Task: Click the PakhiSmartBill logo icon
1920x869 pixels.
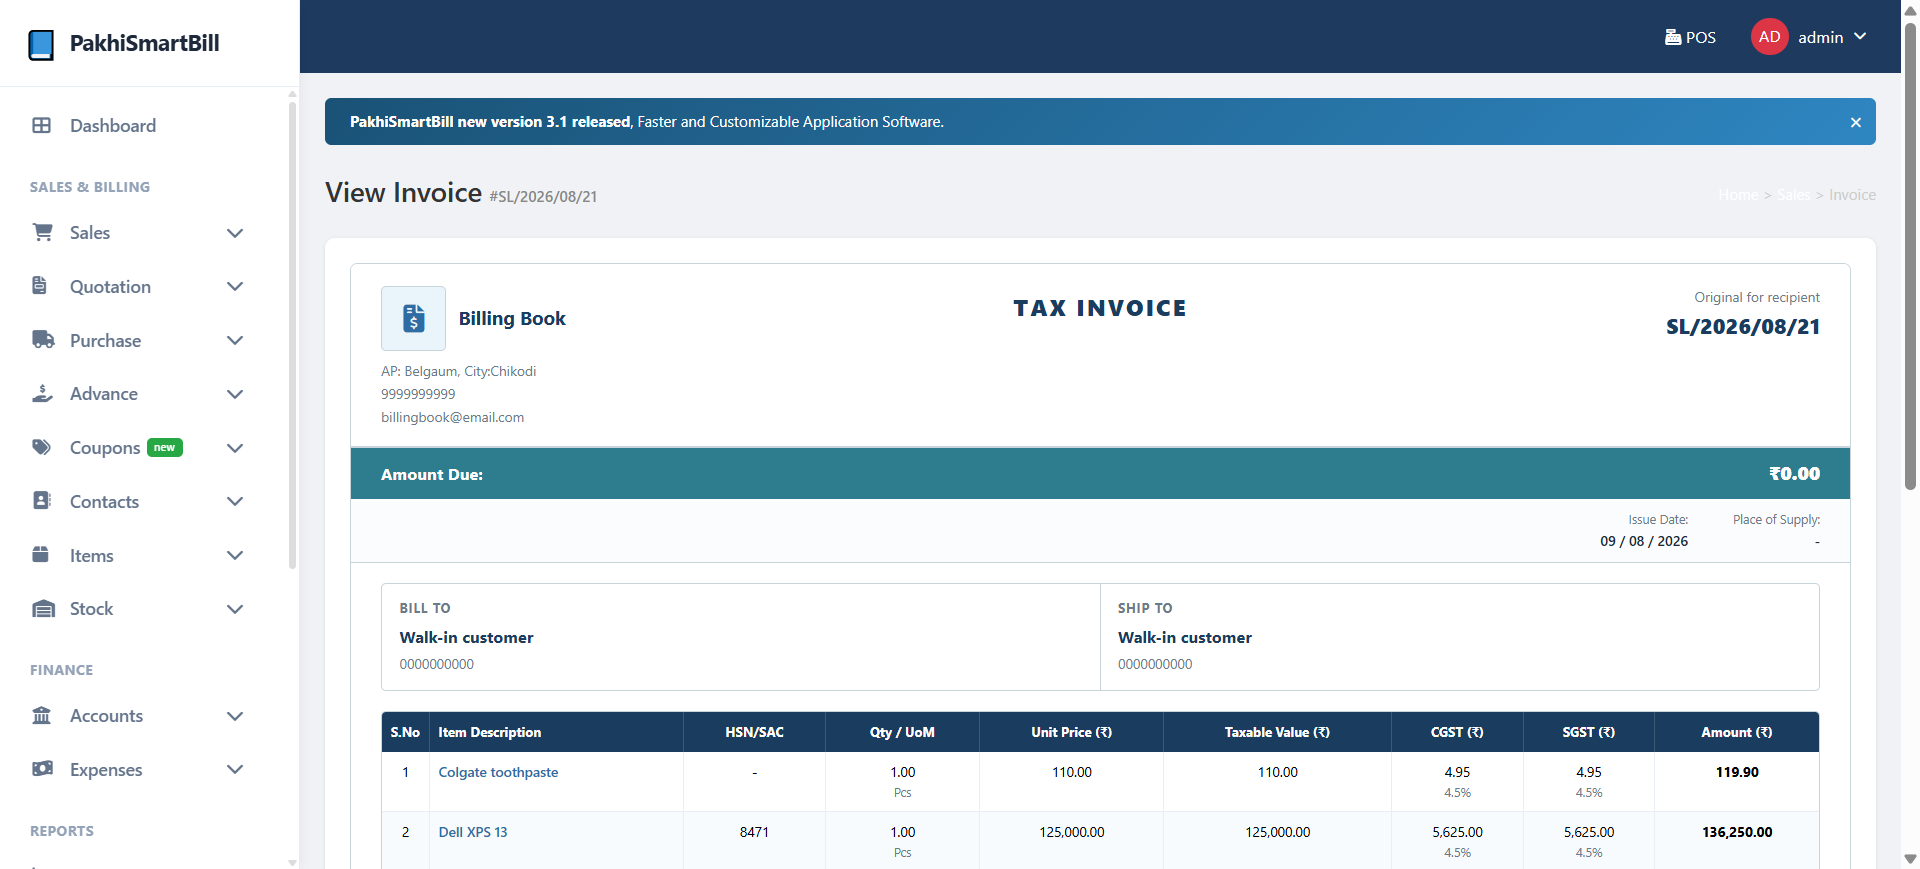Action: (x=41, y=44)
